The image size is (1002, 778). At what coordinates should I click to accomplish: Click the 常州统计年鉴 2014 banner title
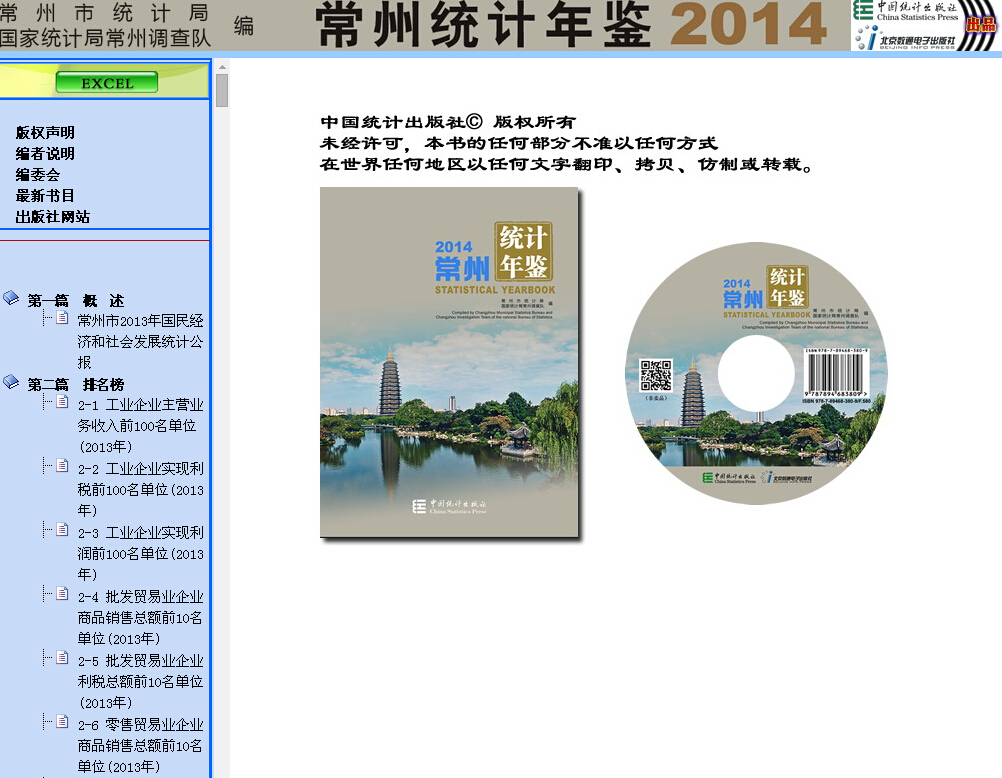tap(571, 25)
